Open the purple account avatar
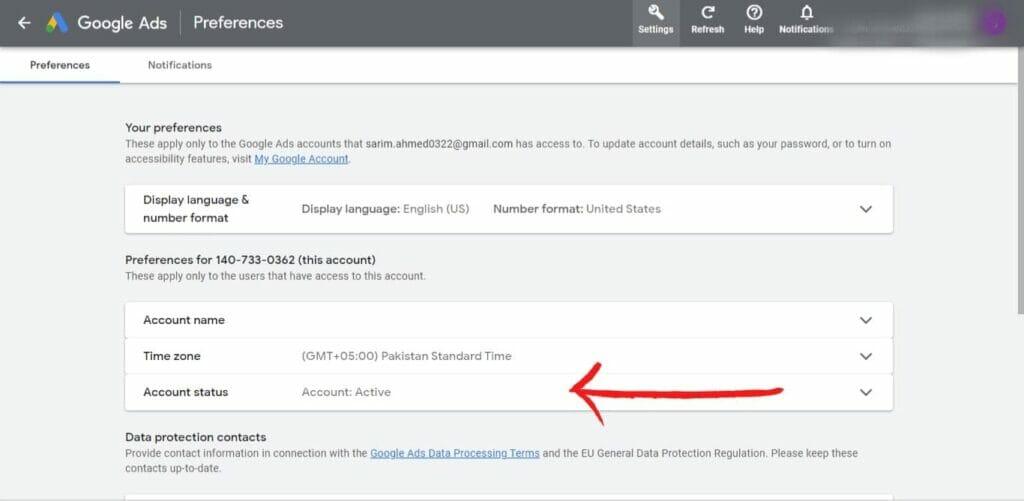Screen dimensions: 1024x501 pyautogui.click(x=995, y=24)
